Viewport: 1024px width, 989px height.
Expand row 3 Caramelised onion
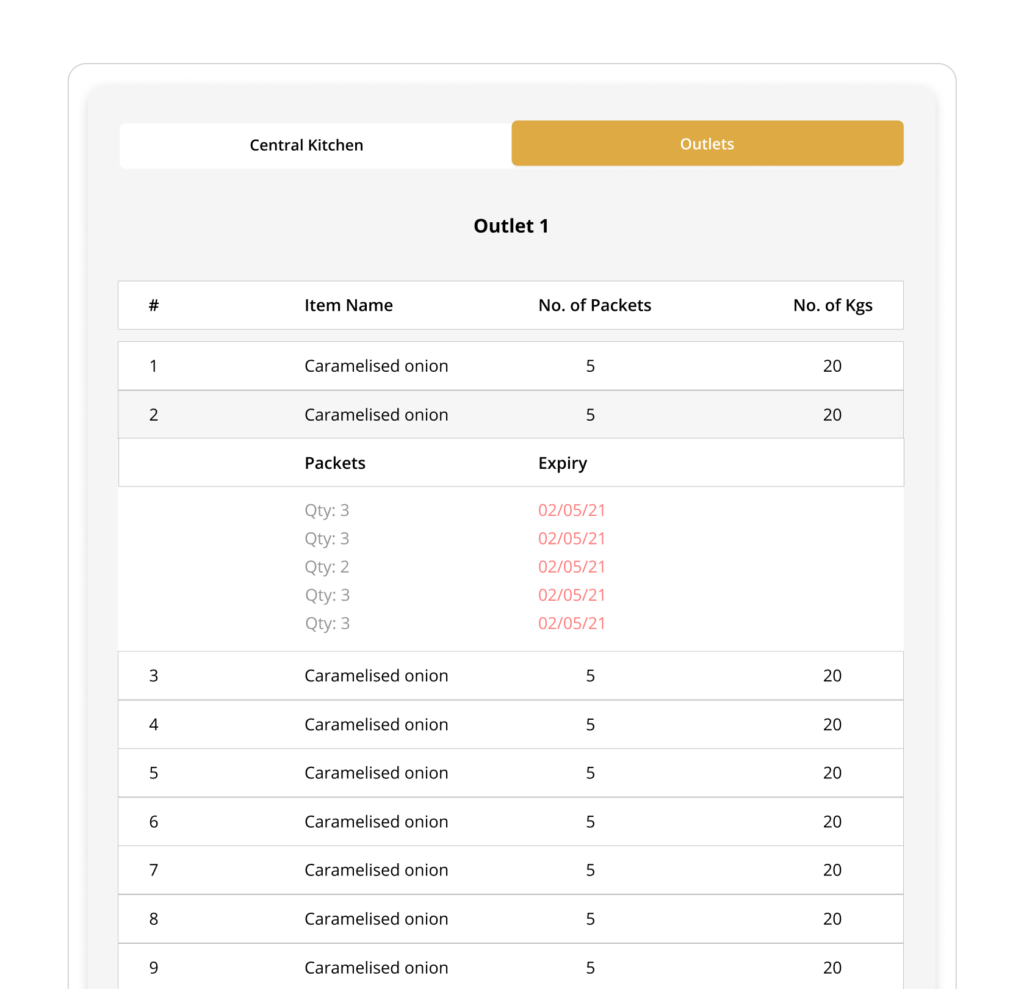(511, 675)
